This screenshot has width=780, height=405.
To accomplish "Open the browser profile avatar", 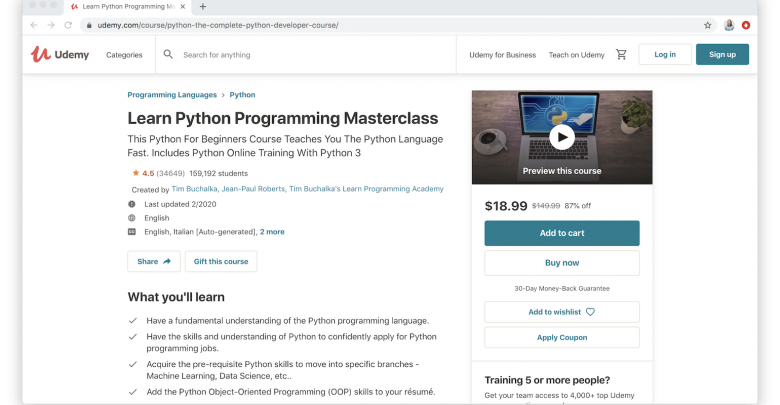I will point(729,25).
